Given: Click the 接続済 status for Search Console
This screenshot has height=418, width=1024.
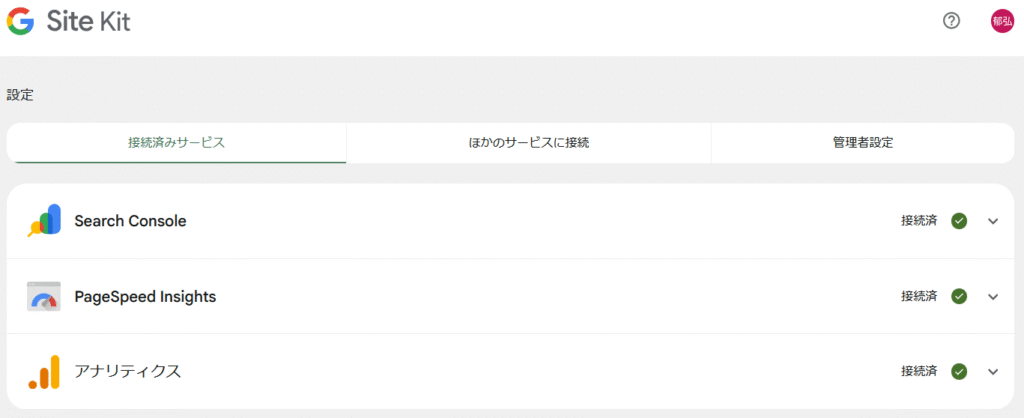Looking at the screenshot, I should 919,221.
